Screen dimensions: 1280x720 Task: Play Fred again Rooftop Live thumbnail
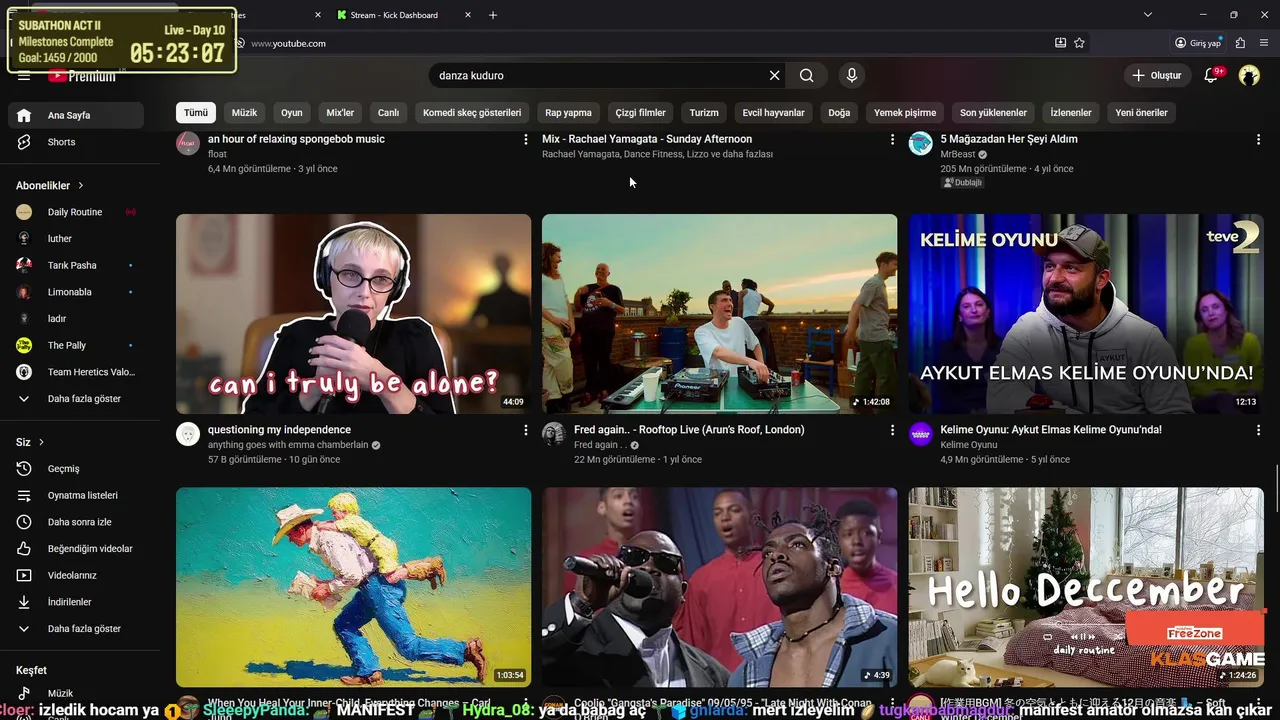(x=720, y=314)
